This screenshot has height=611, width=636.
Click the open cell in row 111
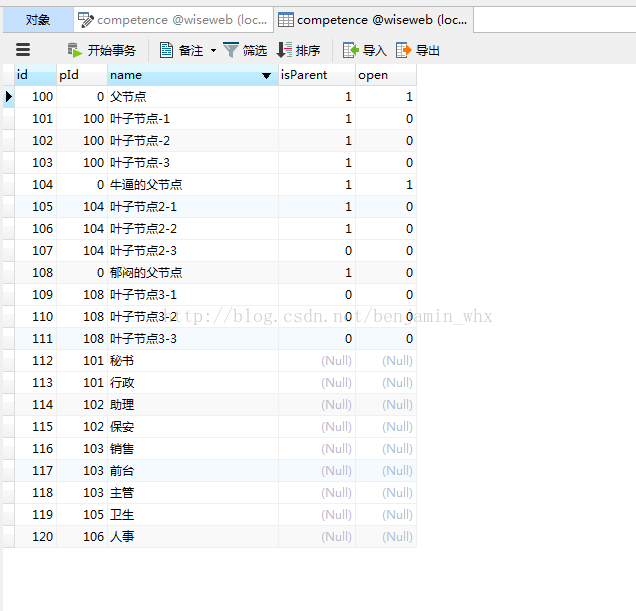[386, 339]
